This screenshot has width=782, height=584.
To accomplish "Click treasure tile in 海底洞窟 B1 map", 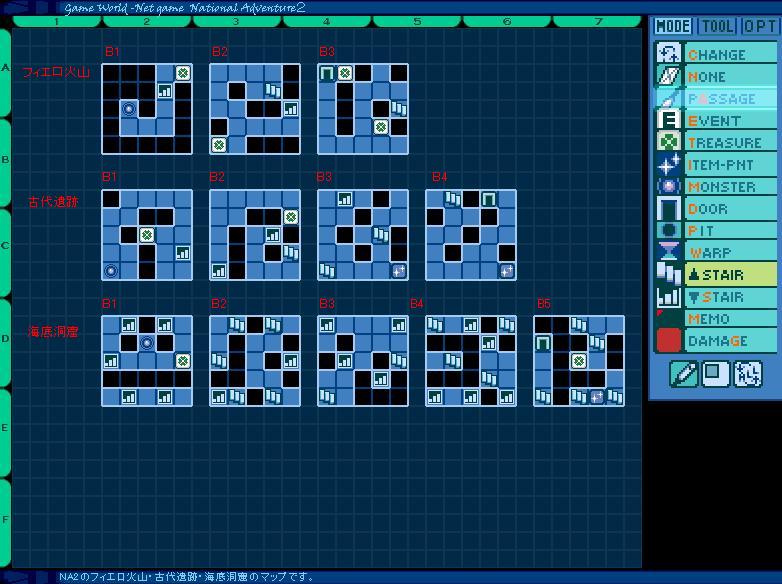I will coord(183,361).
